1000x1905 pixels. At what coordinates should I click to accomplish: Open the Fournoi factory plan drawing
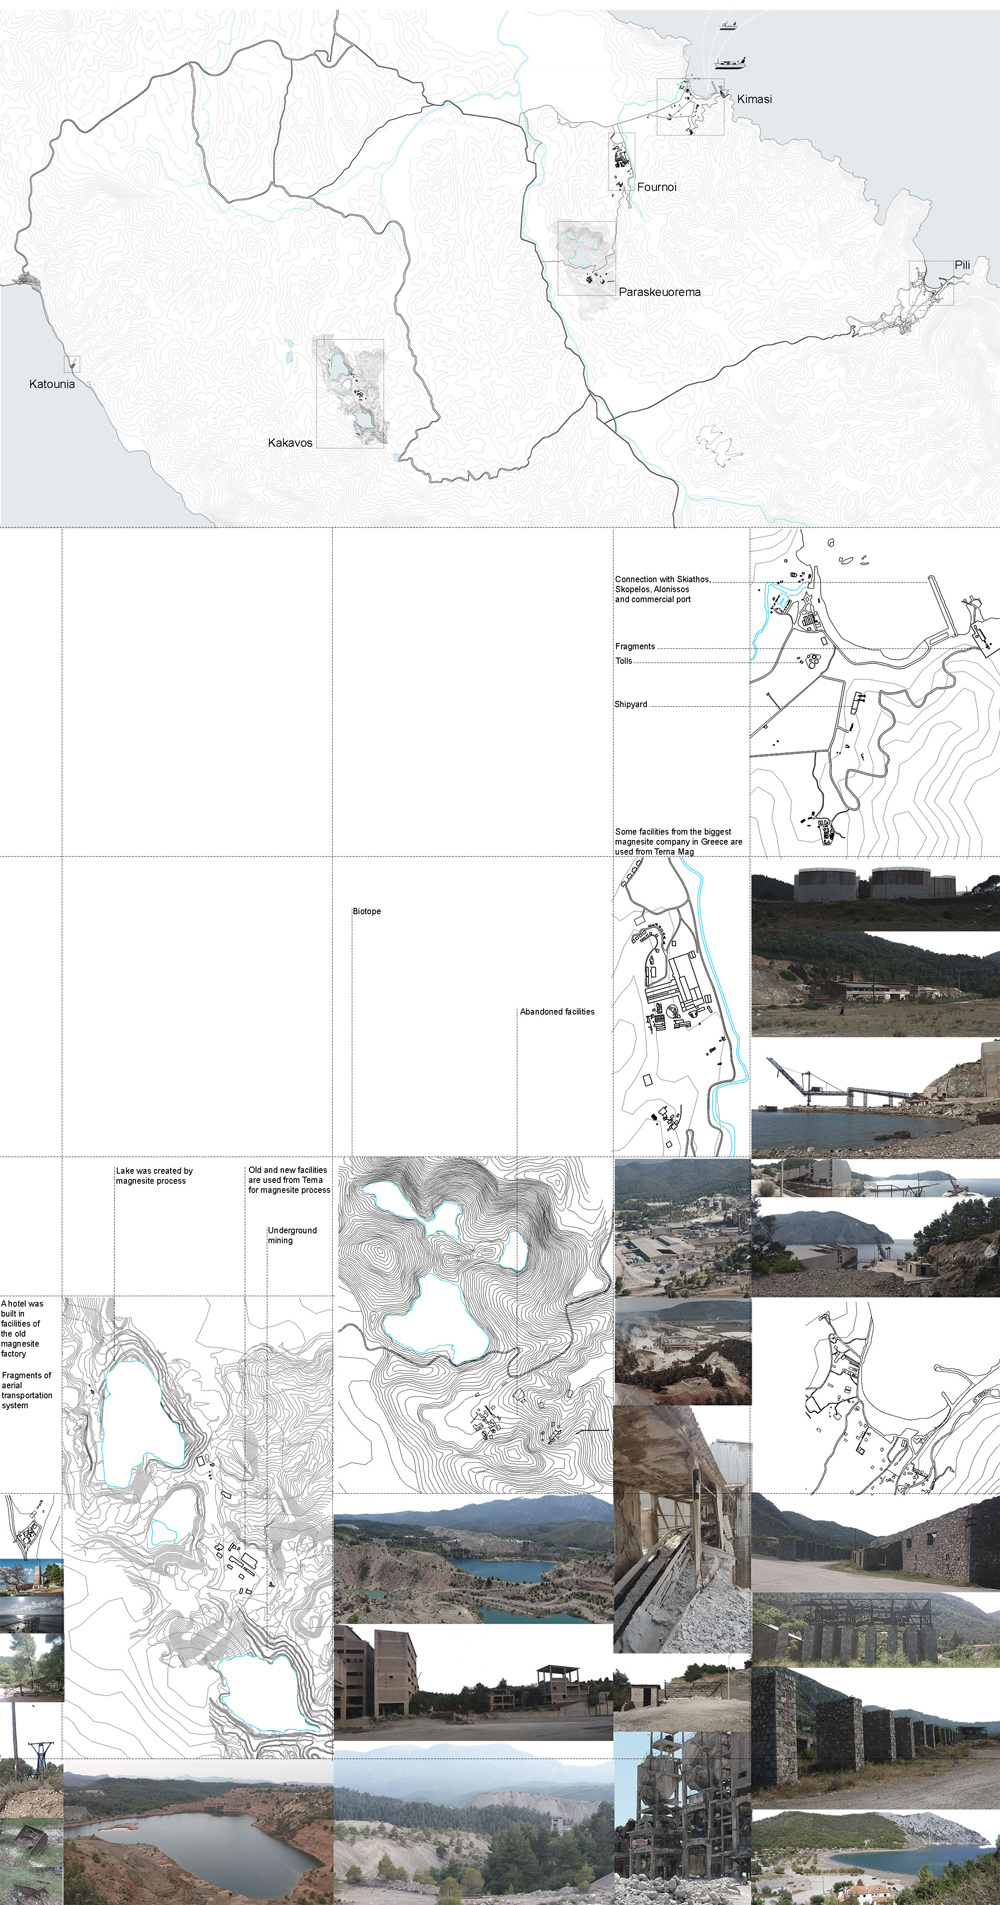click(682, 1007)
